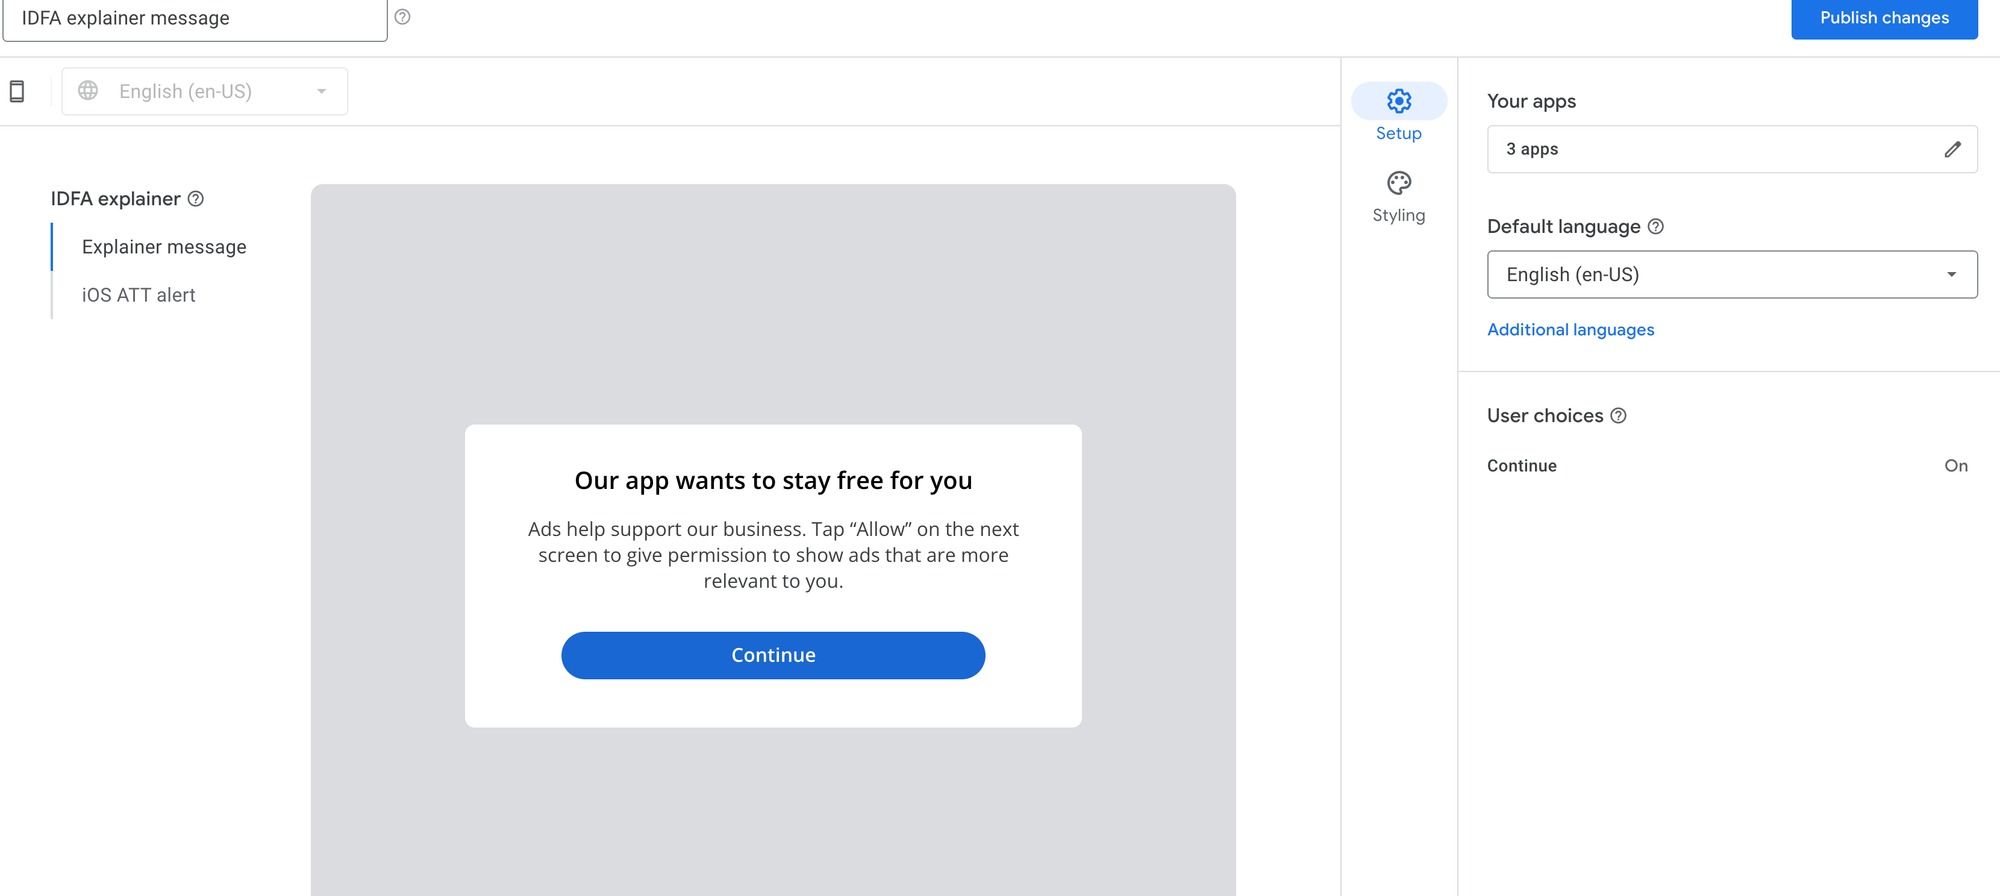Click the pencil icon to edit apps
Viewport: 2000px width, 896px height.
(x=1952, y=149)
